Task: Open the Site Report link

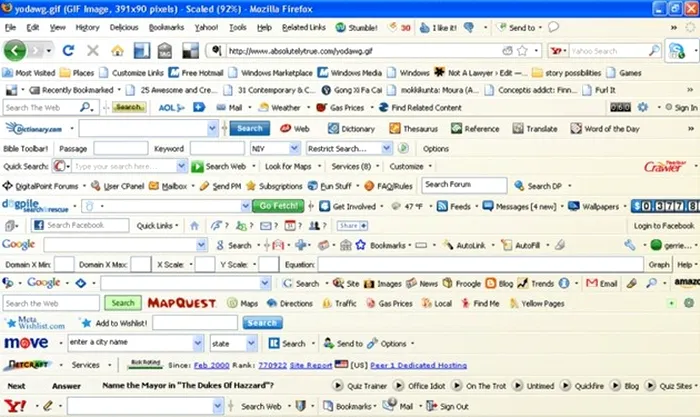Action: point(311,365)
